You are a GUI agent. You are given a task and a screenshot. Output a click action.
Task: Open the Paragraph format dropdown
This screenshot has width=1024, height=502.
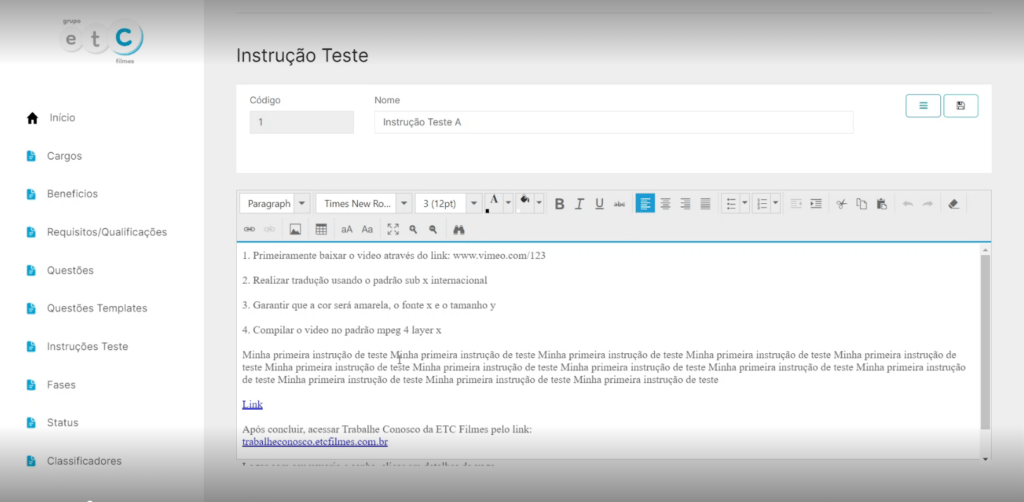[x=275, y=204]
